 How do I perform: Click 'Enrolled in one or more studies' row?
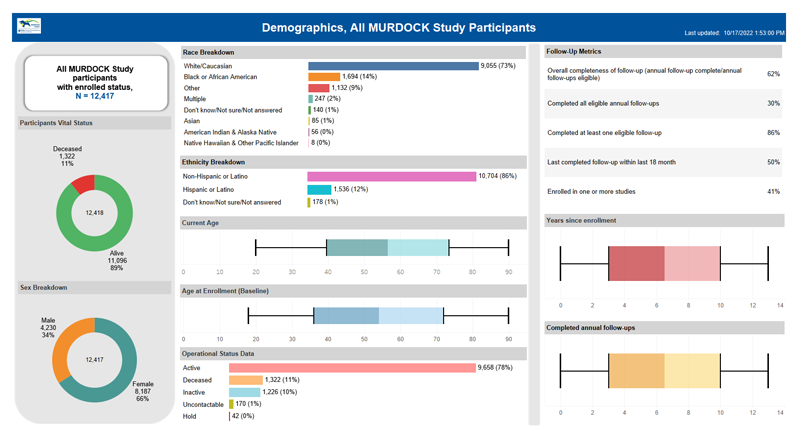664,192
